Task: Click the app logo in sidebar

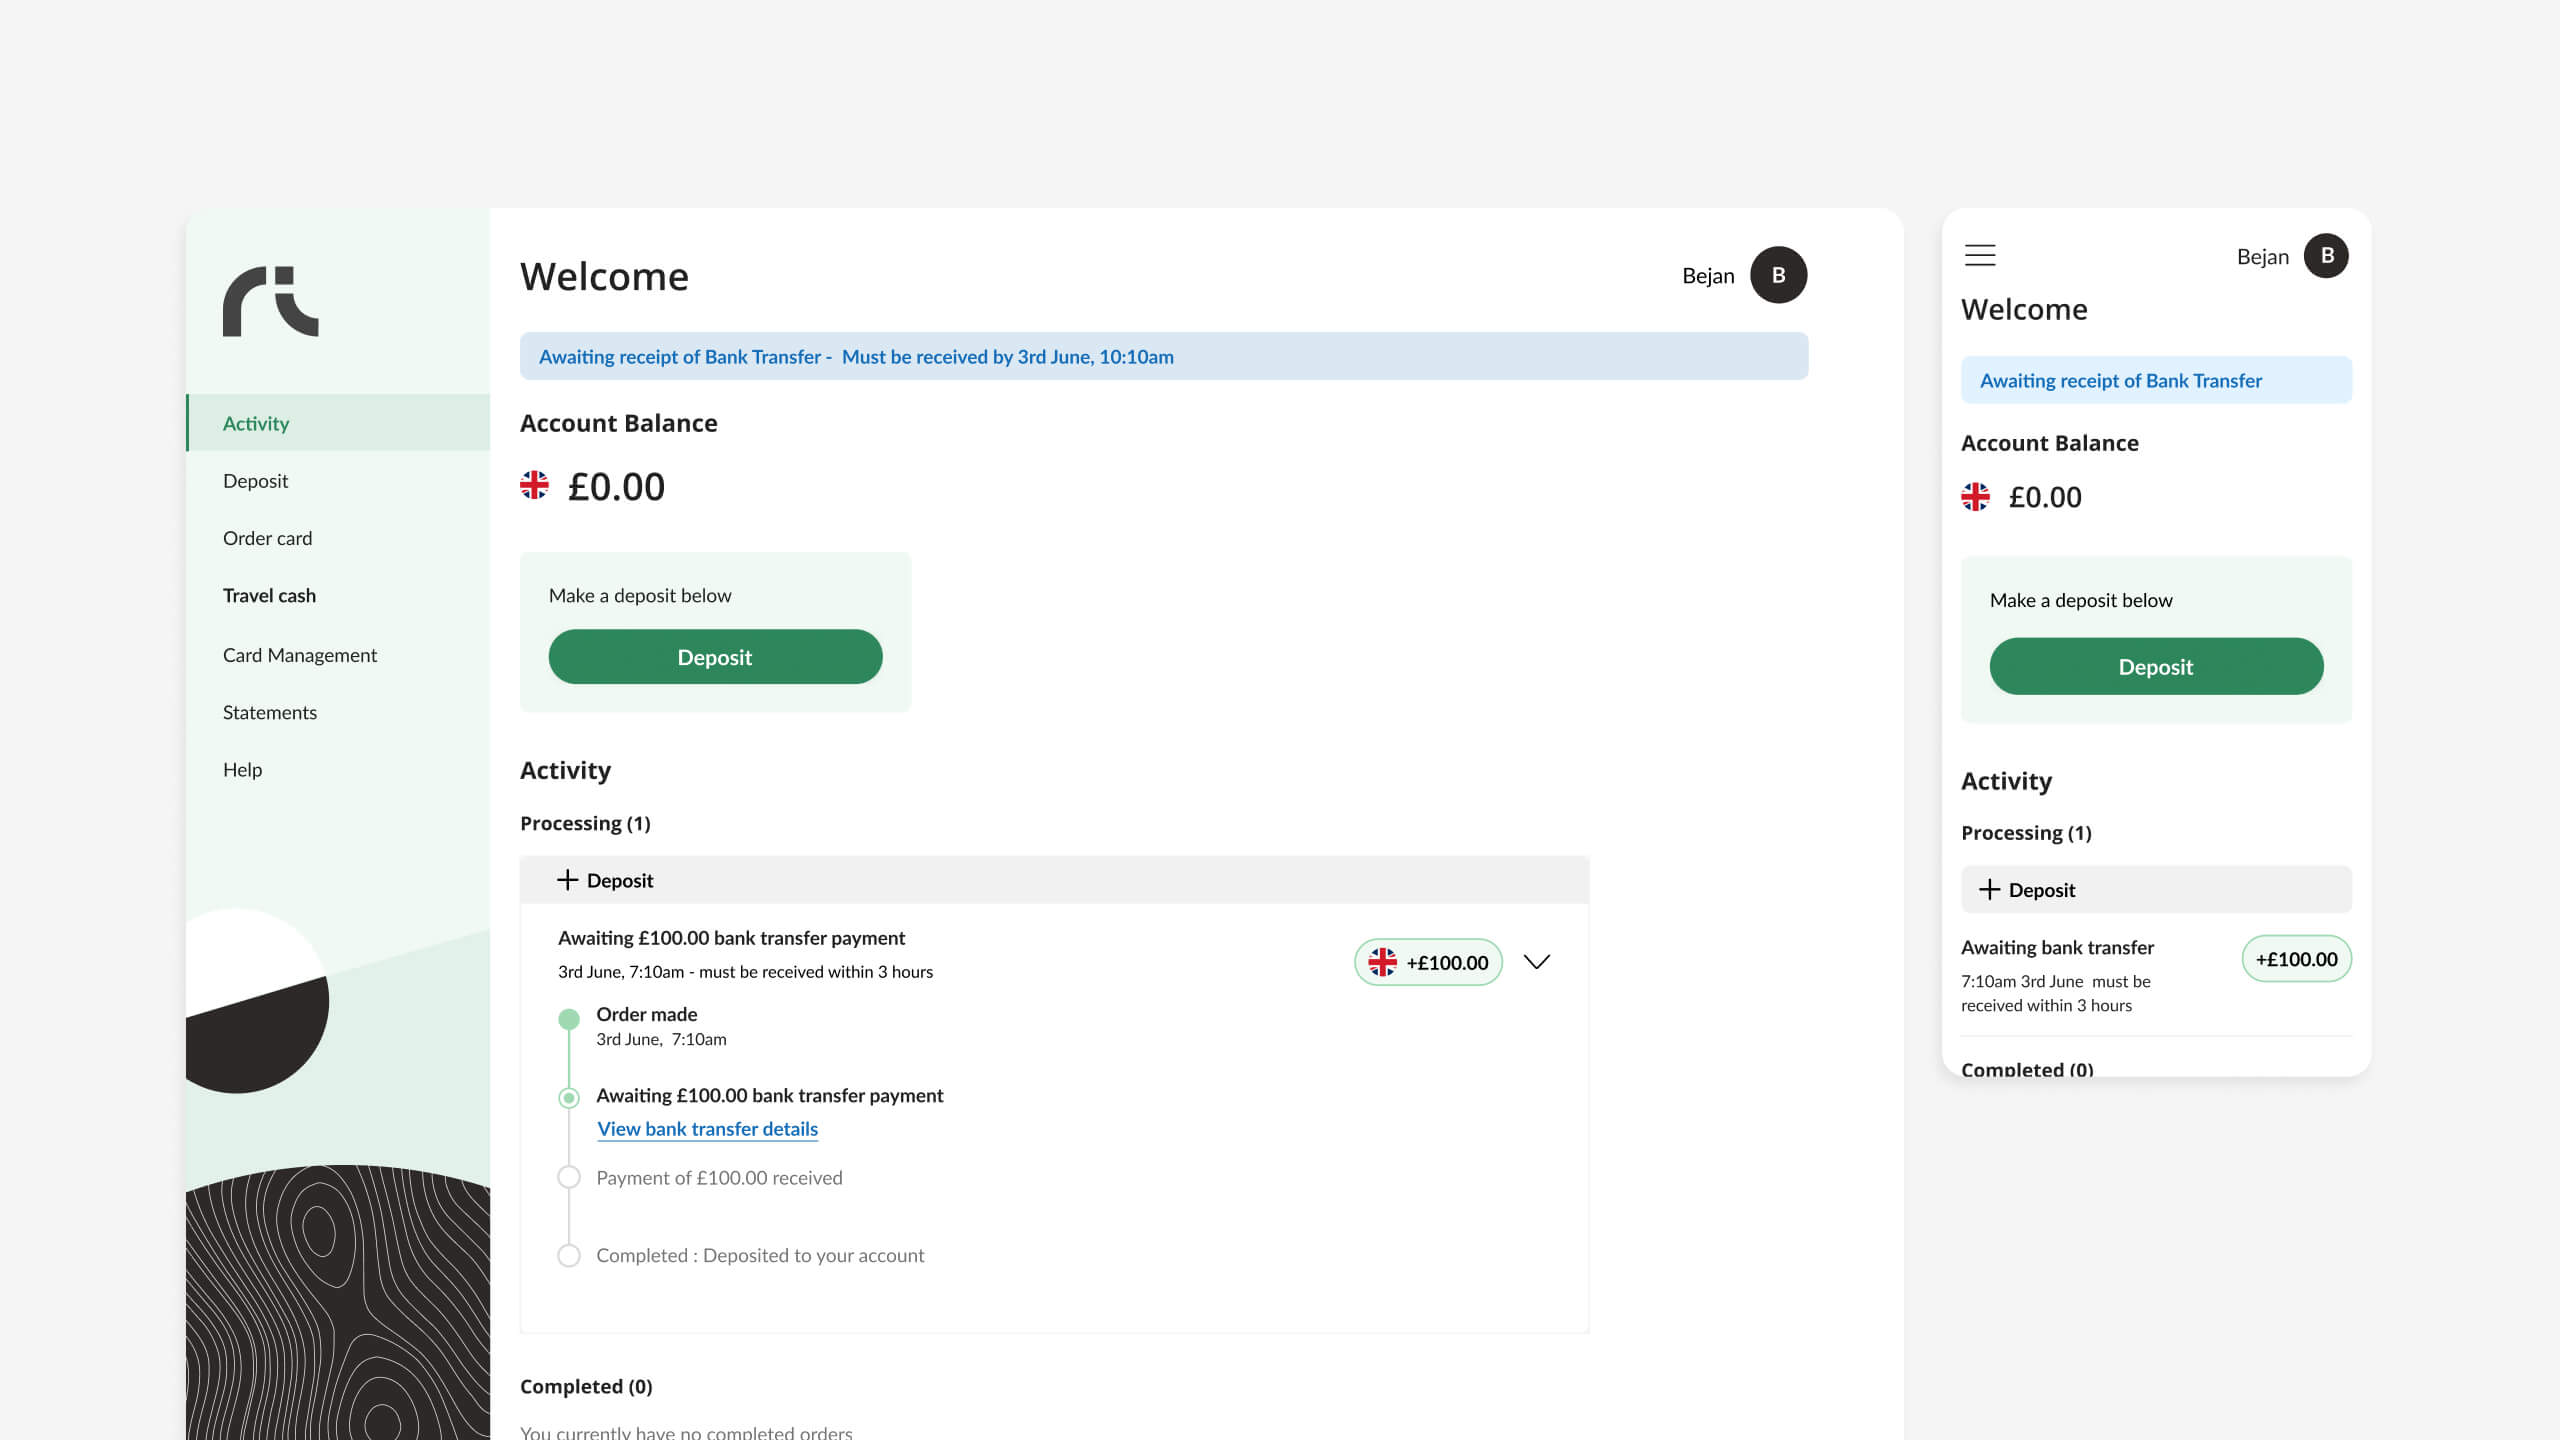Action: coord(270,301)
